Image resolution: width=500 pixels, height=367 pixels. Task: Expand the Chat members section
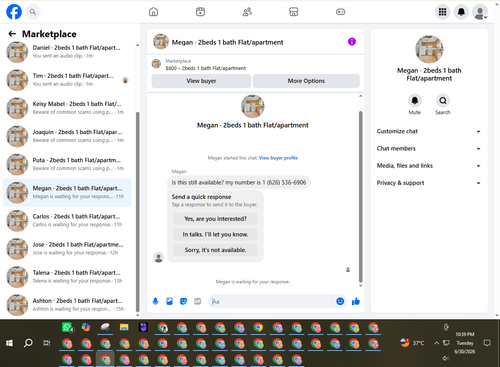429,148
